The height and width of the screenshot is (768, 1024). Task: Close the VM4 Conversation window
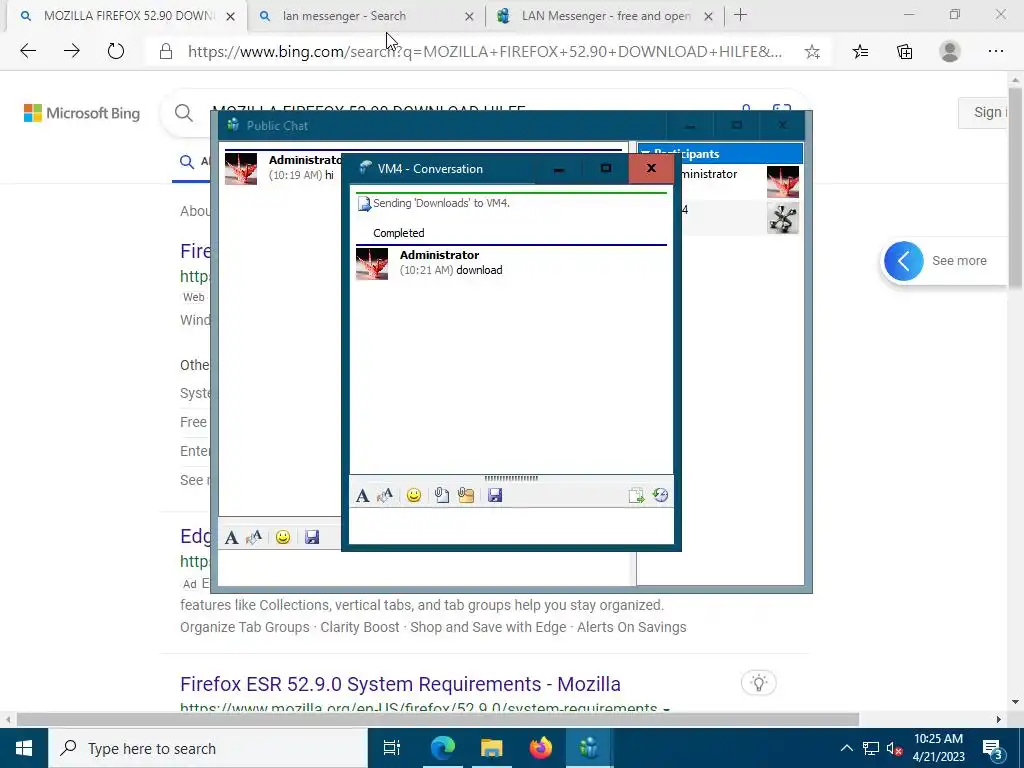651,168
